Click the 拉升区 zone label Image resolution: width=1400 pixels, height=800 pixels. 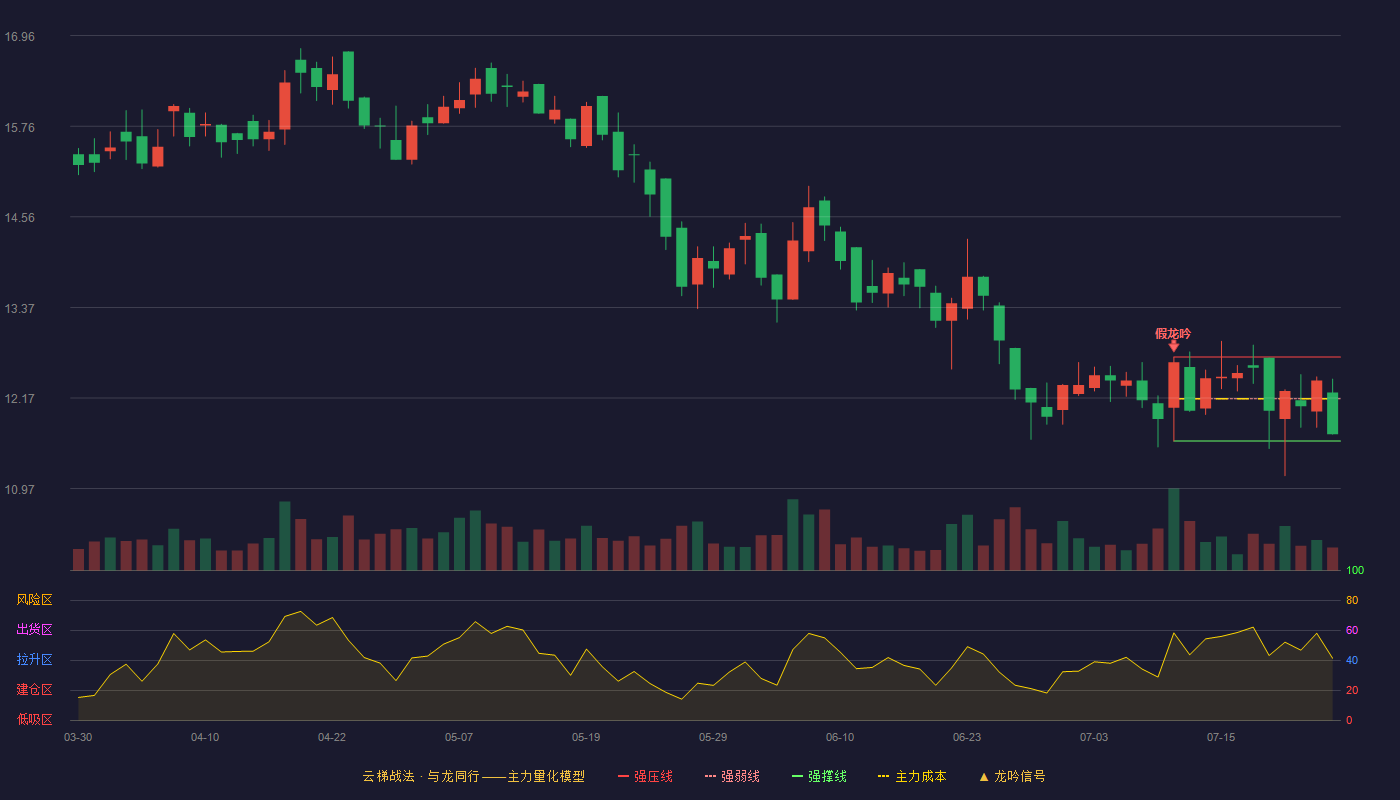[34, 660]
